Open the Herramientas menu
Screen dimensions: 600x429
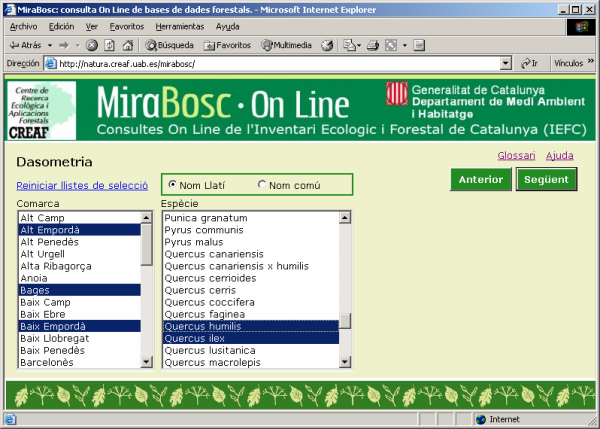coord(180,27)
